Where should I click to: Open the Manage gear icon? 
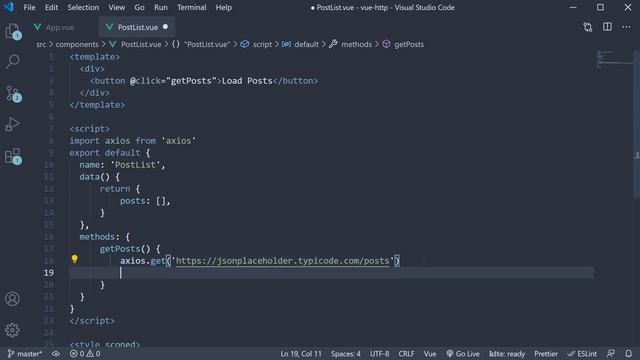click(12, 330)
